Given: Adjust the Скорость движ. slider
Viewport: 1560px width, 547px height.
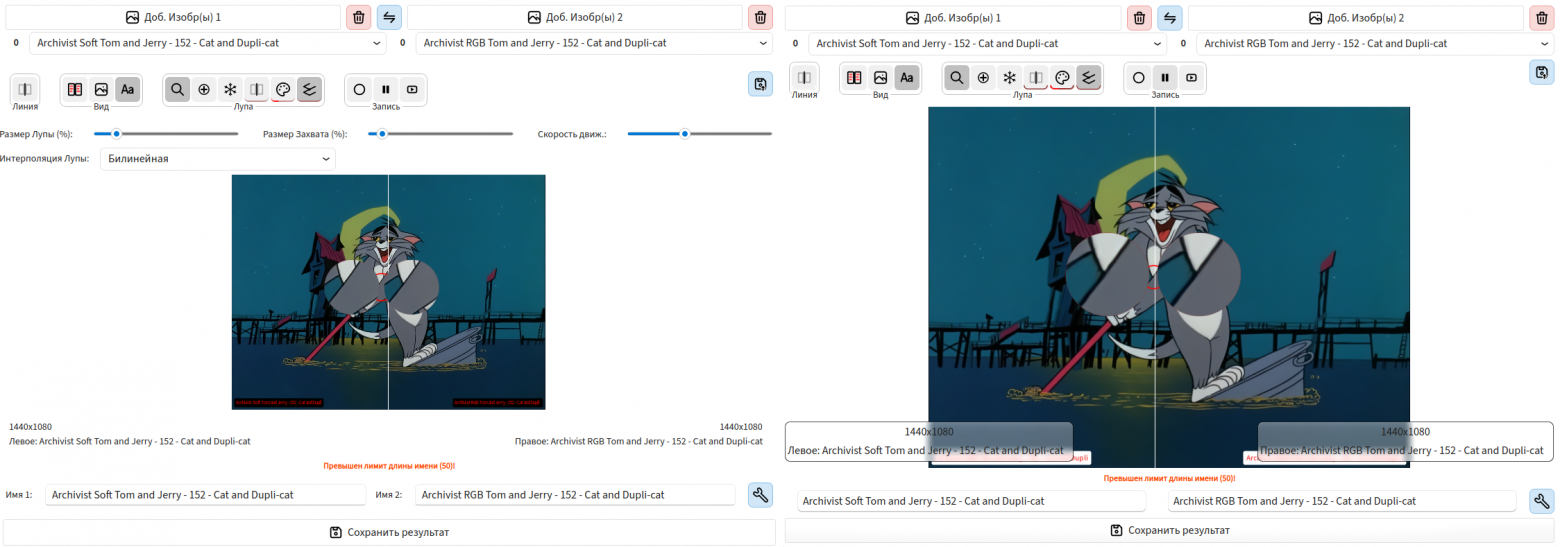Looking at the screenshot, I should [x=700, y=133].
